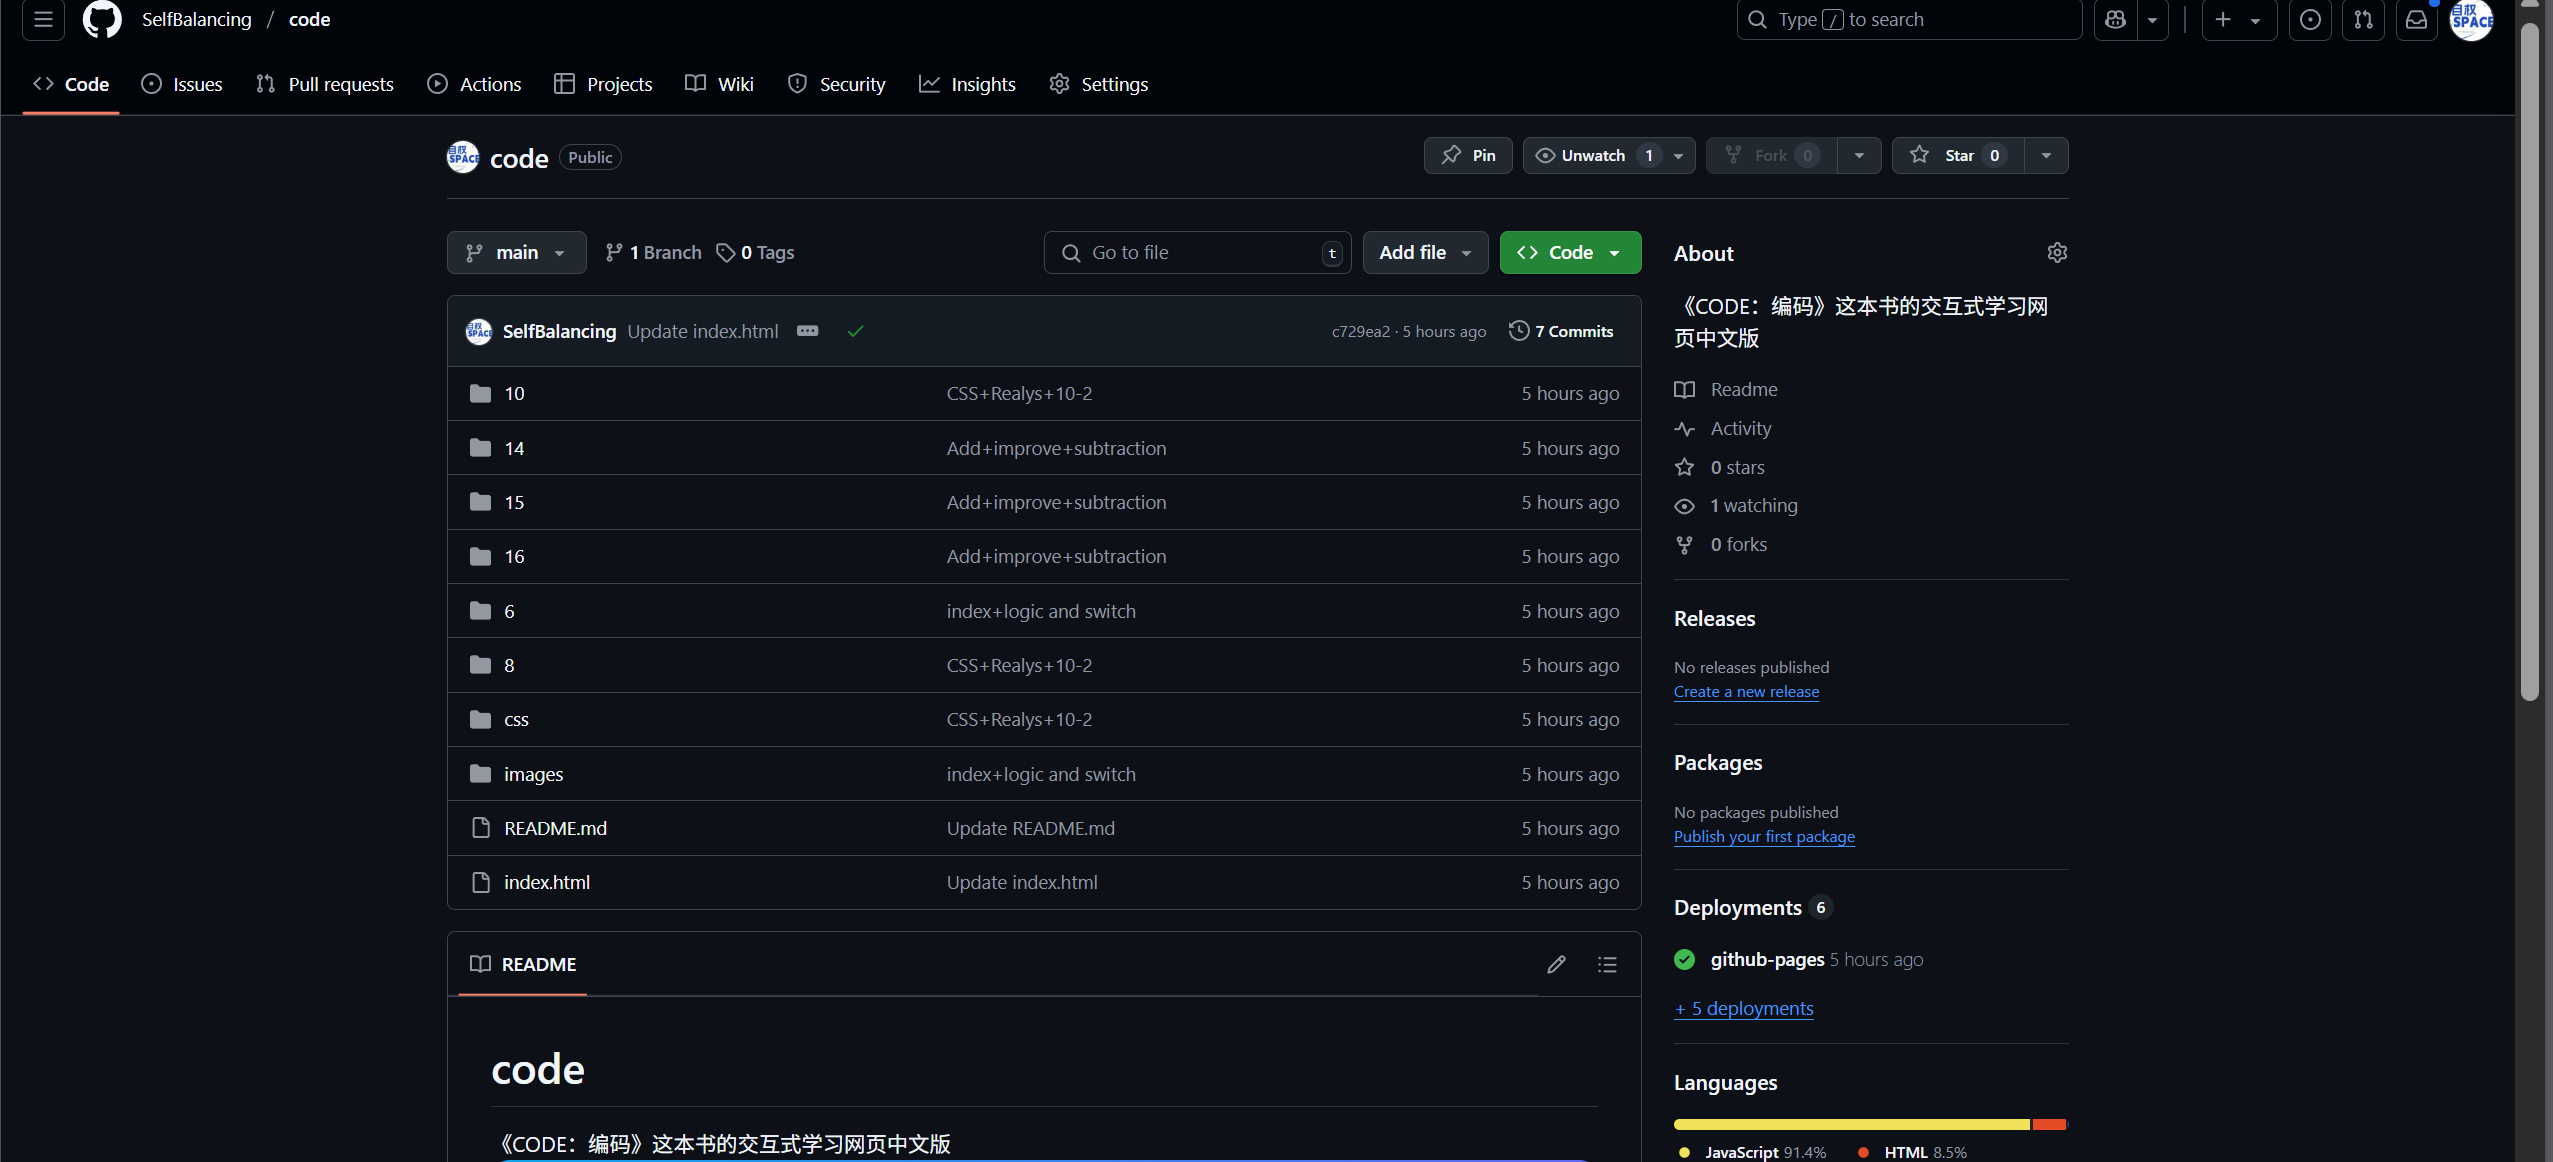
Task: Open the repository Settings tab
Action: pos(1098,84)
